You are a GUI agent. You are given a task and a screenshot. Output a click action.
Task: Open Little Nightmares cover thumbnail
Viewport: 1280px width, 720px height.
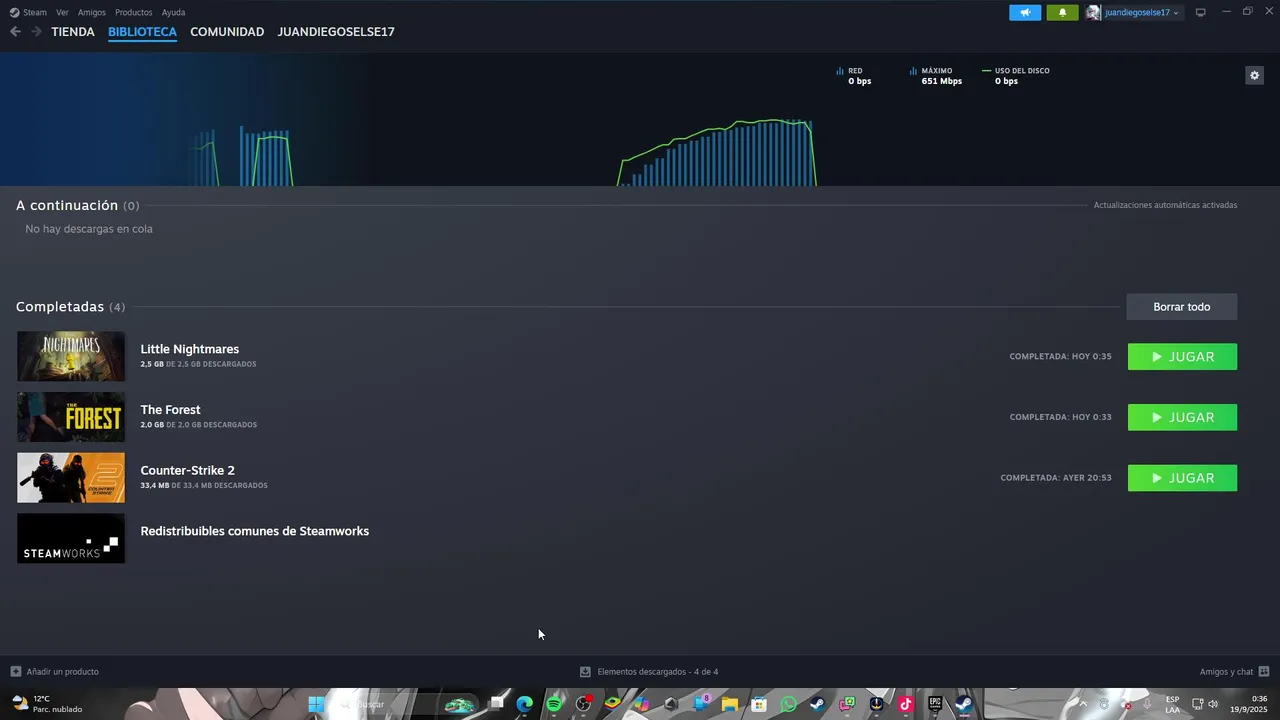pyautogui.click(x=71, y=356)
